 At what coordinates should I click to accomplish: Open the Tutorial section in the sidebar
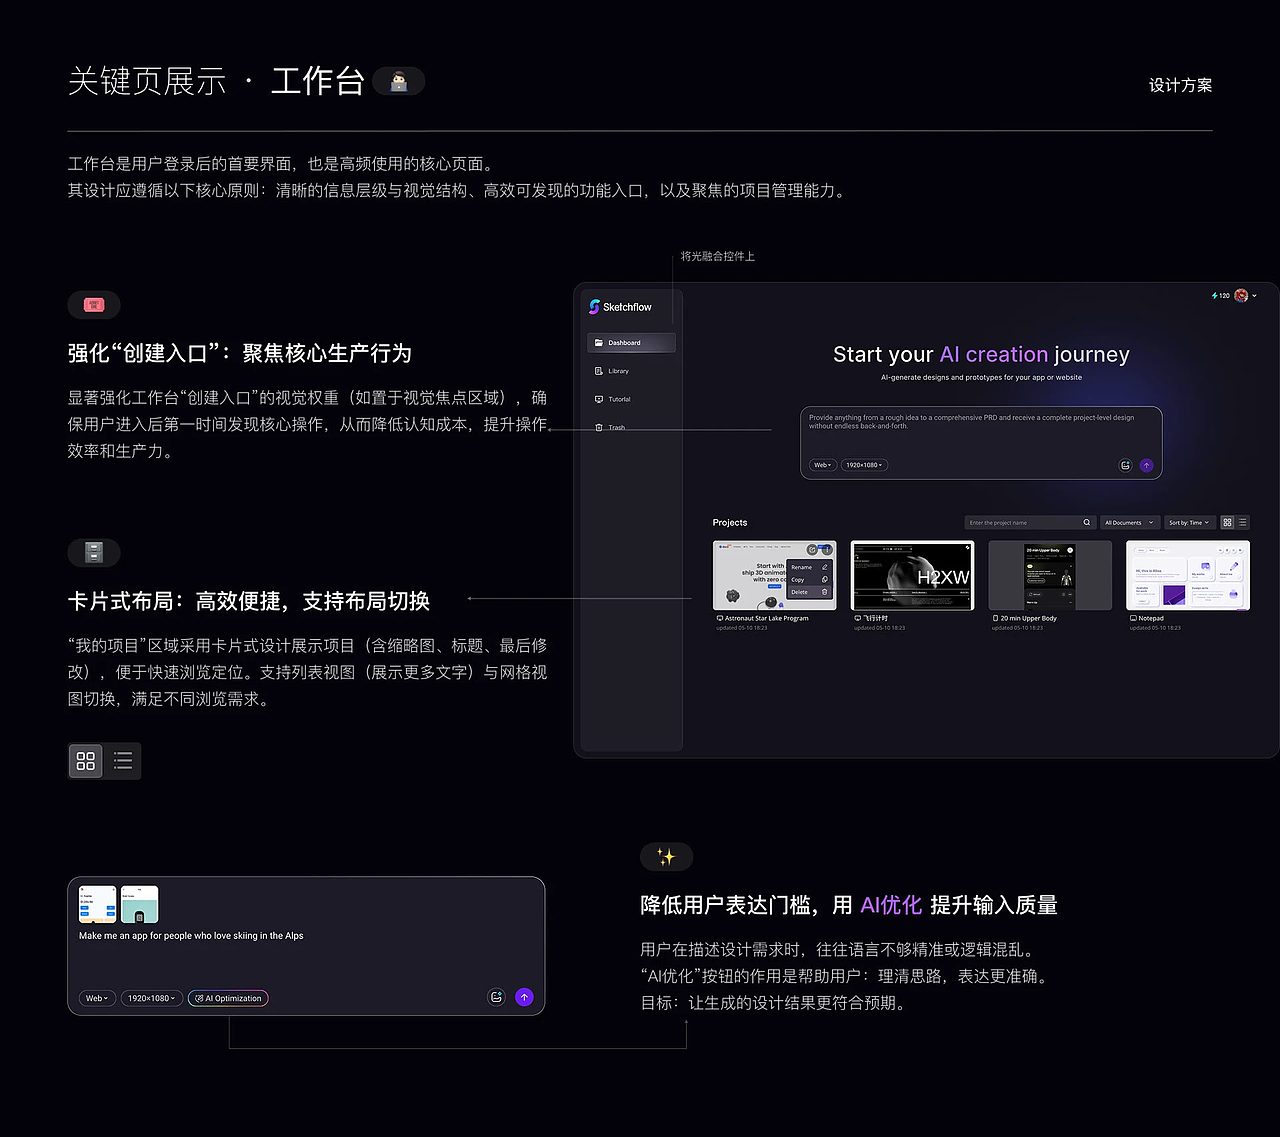(618, 399)
